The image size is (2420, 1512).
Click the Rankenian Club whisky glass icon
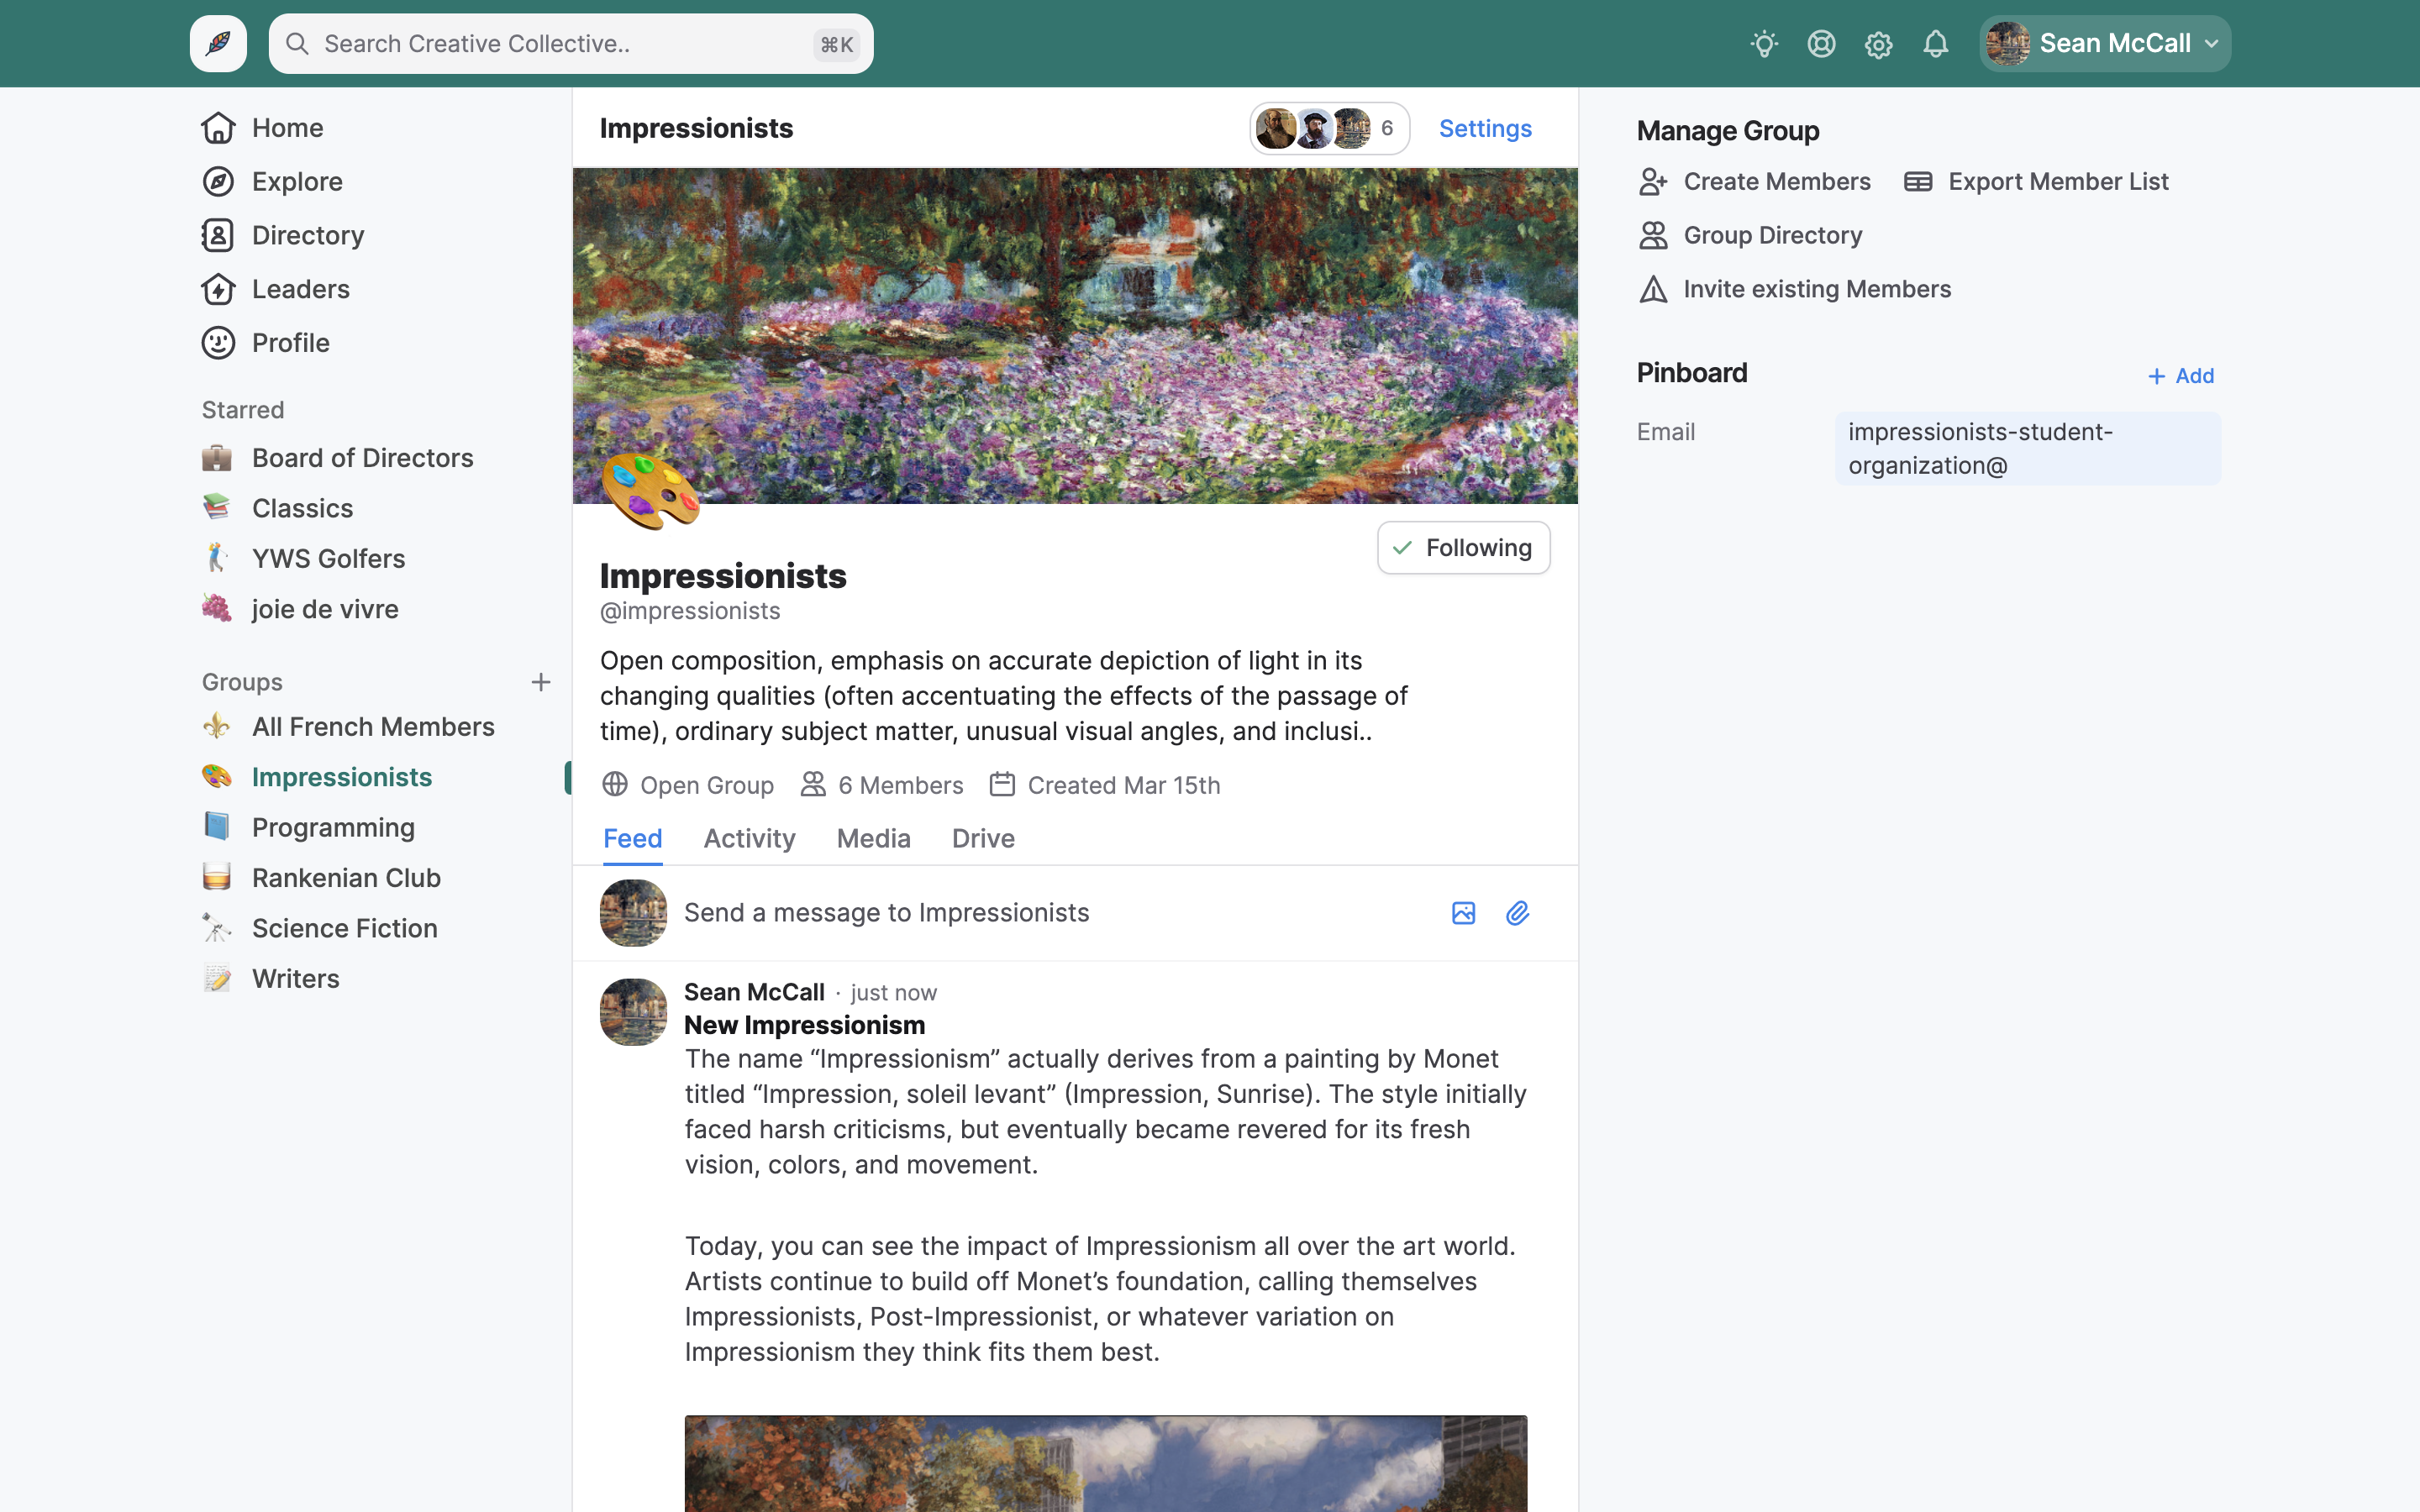(217, 878)
